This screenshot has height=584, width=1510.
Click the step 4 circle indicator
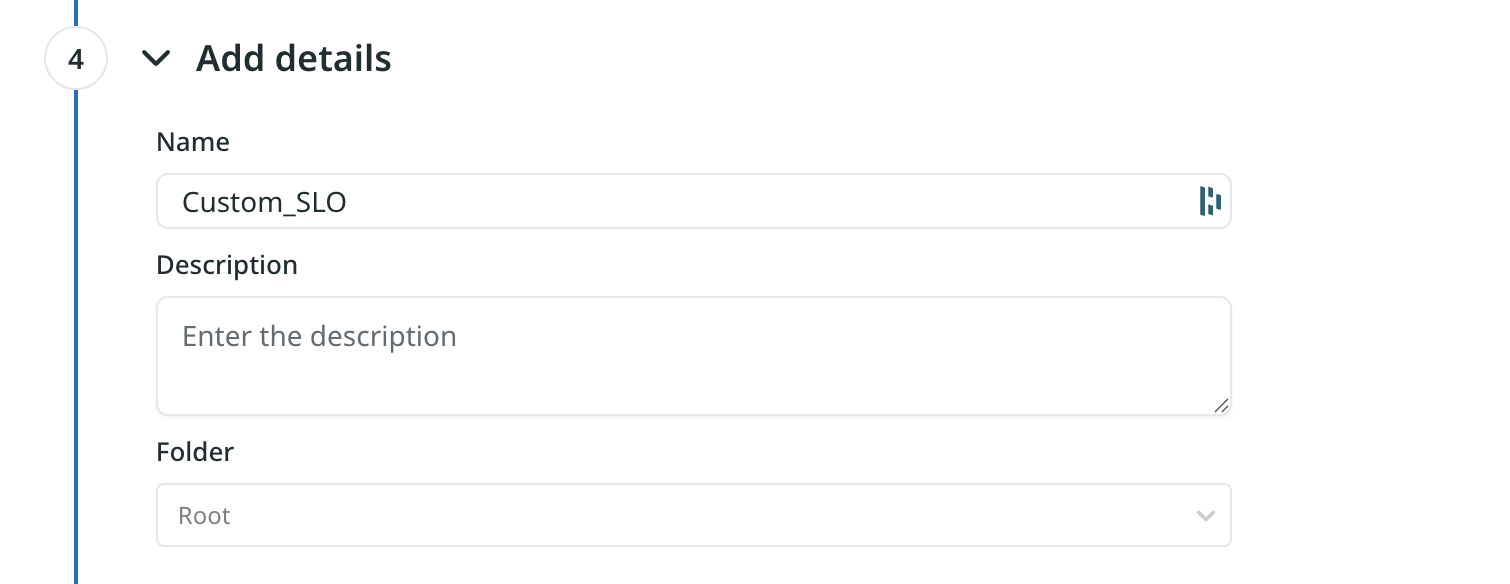click(x=76, y=59)
